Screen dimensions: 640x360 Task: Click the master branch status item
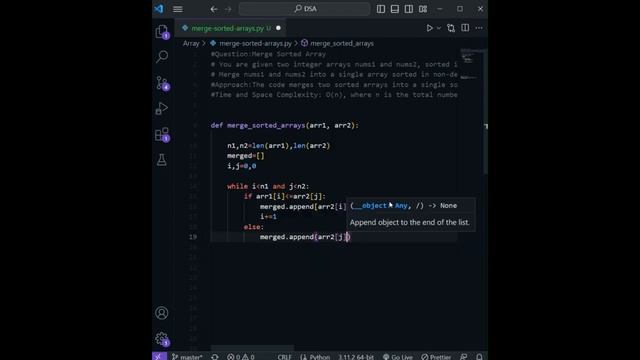click(x=187, y=357)
